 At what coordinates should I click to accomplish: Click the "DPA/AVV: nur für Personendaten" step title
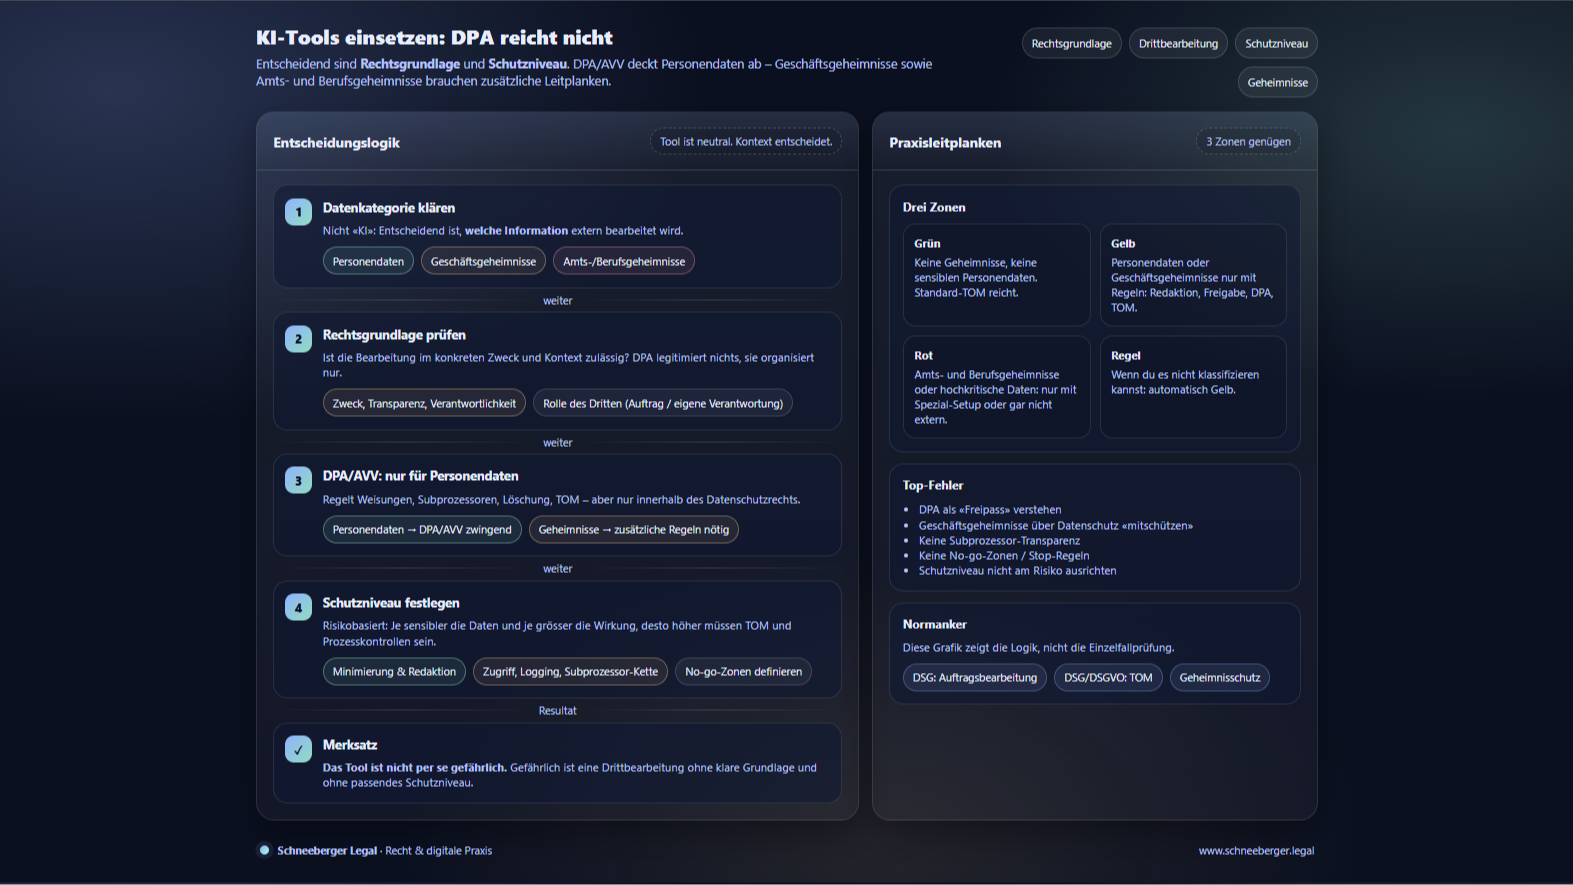420,476
